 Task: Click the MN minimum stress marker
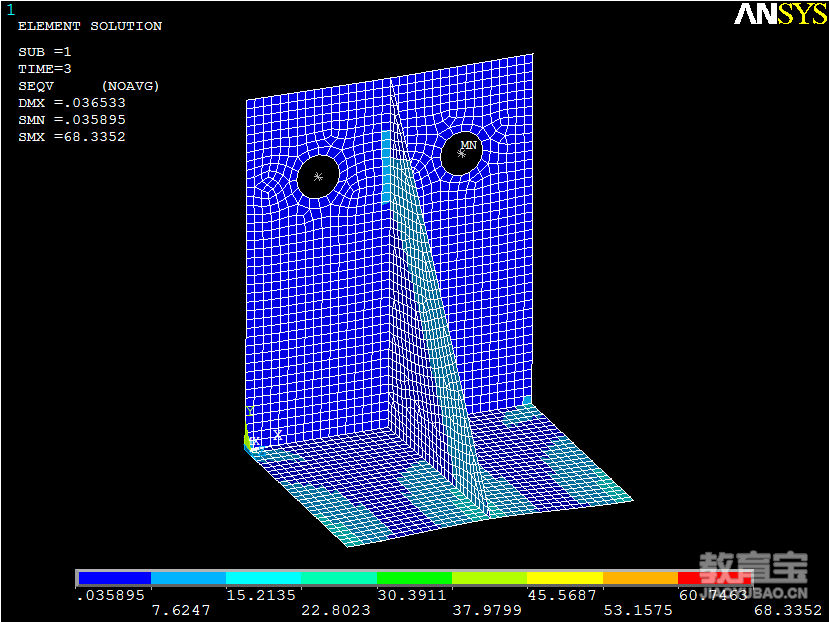pos(468,146)
